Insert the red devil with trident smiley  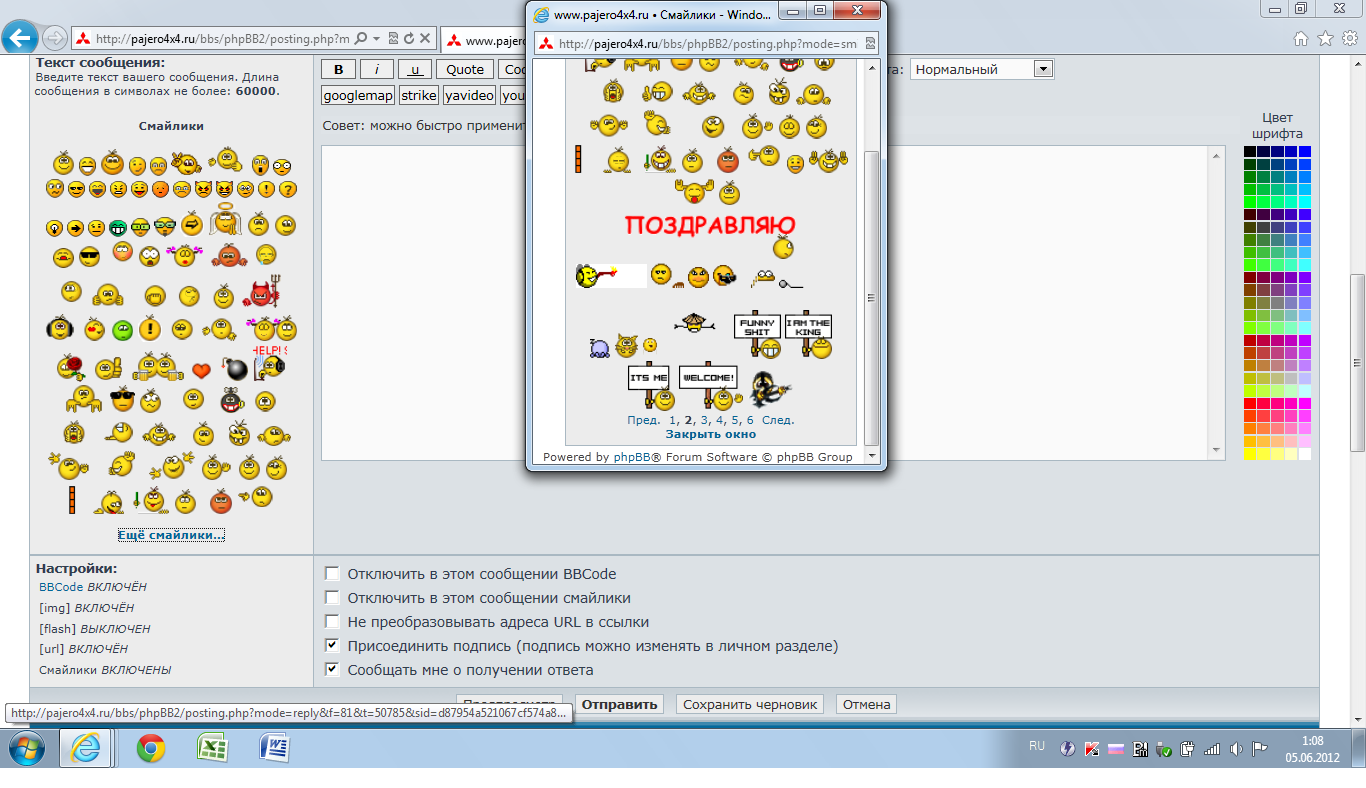(x=262, y=293)
